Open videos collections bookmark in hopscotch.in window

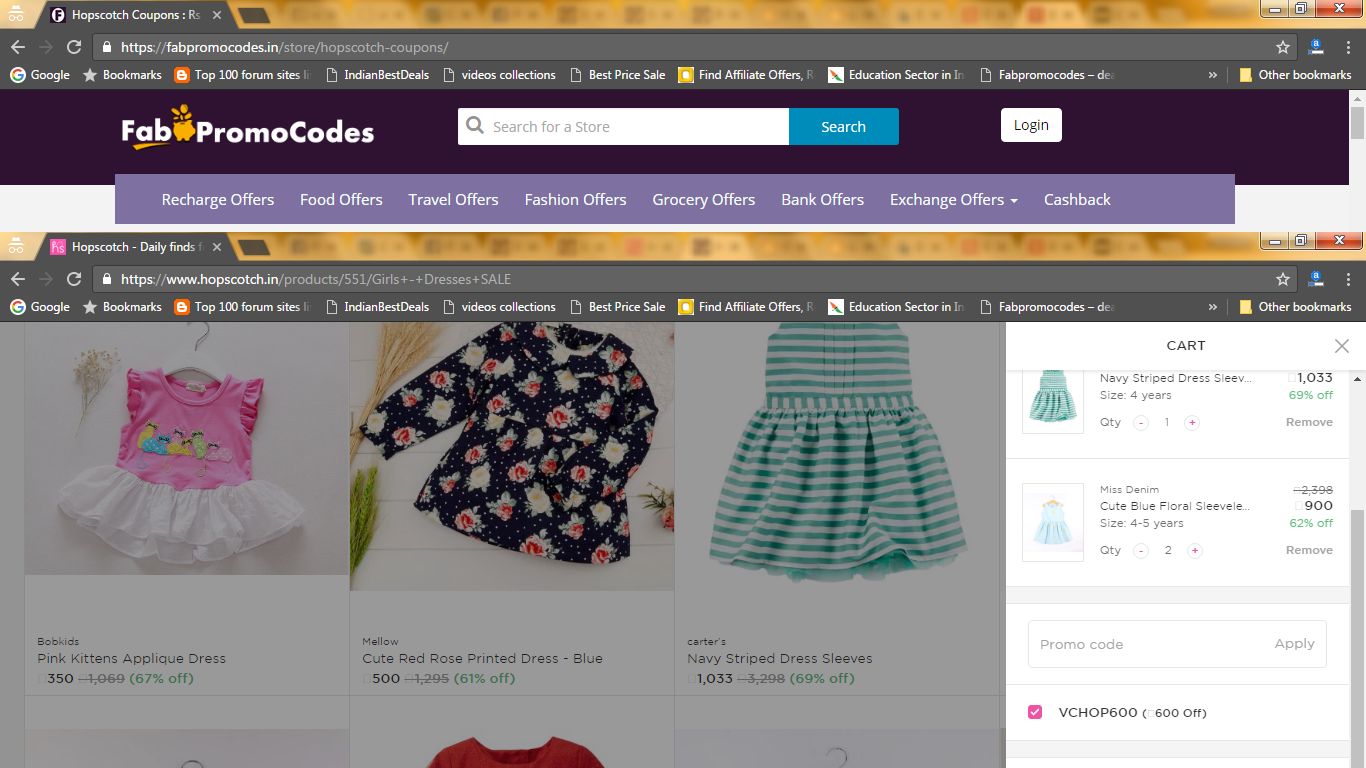click(499, 307)
